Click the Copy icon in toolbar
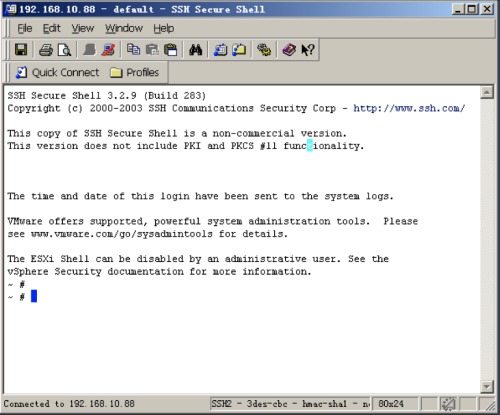This screenshot has height=415, width=500. (x=133, y=50)
